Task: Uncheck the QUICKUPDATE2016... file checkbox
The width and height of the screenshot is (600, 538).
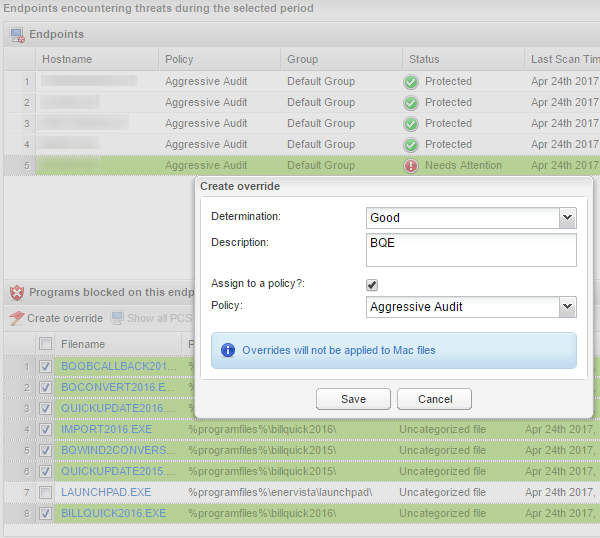Action: [46, 409]
